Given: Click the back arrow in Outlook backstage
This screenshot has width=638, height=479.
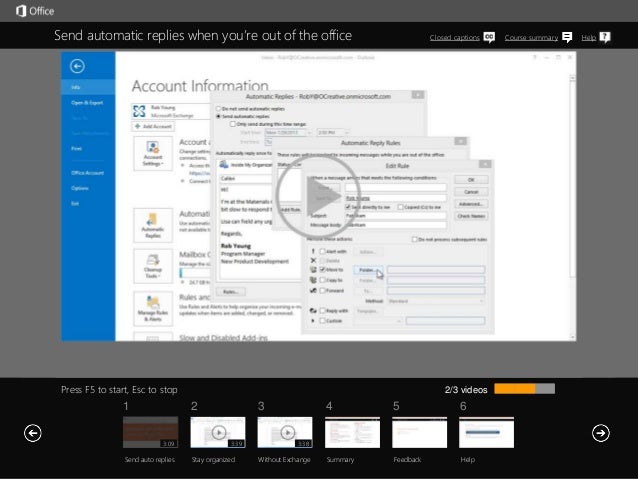Looking at the screenshot, I should pyautogui.click(x=77, y=66).
